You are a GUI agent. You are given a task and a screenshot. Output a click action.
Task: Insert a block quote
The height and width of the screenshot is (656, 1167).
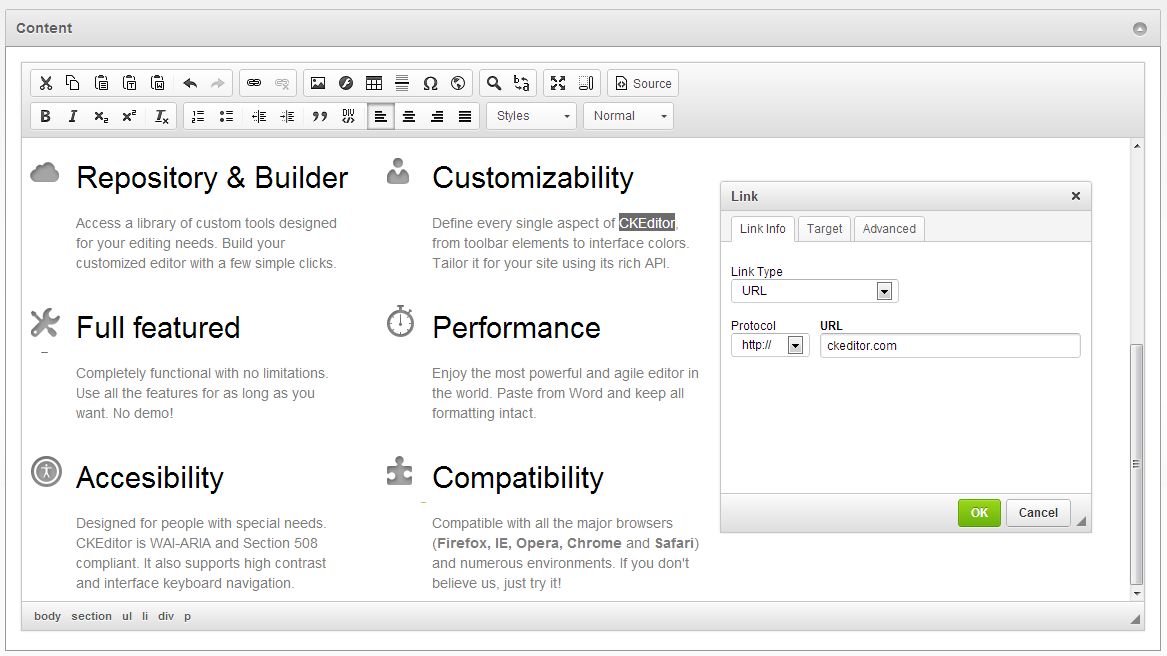320,116
